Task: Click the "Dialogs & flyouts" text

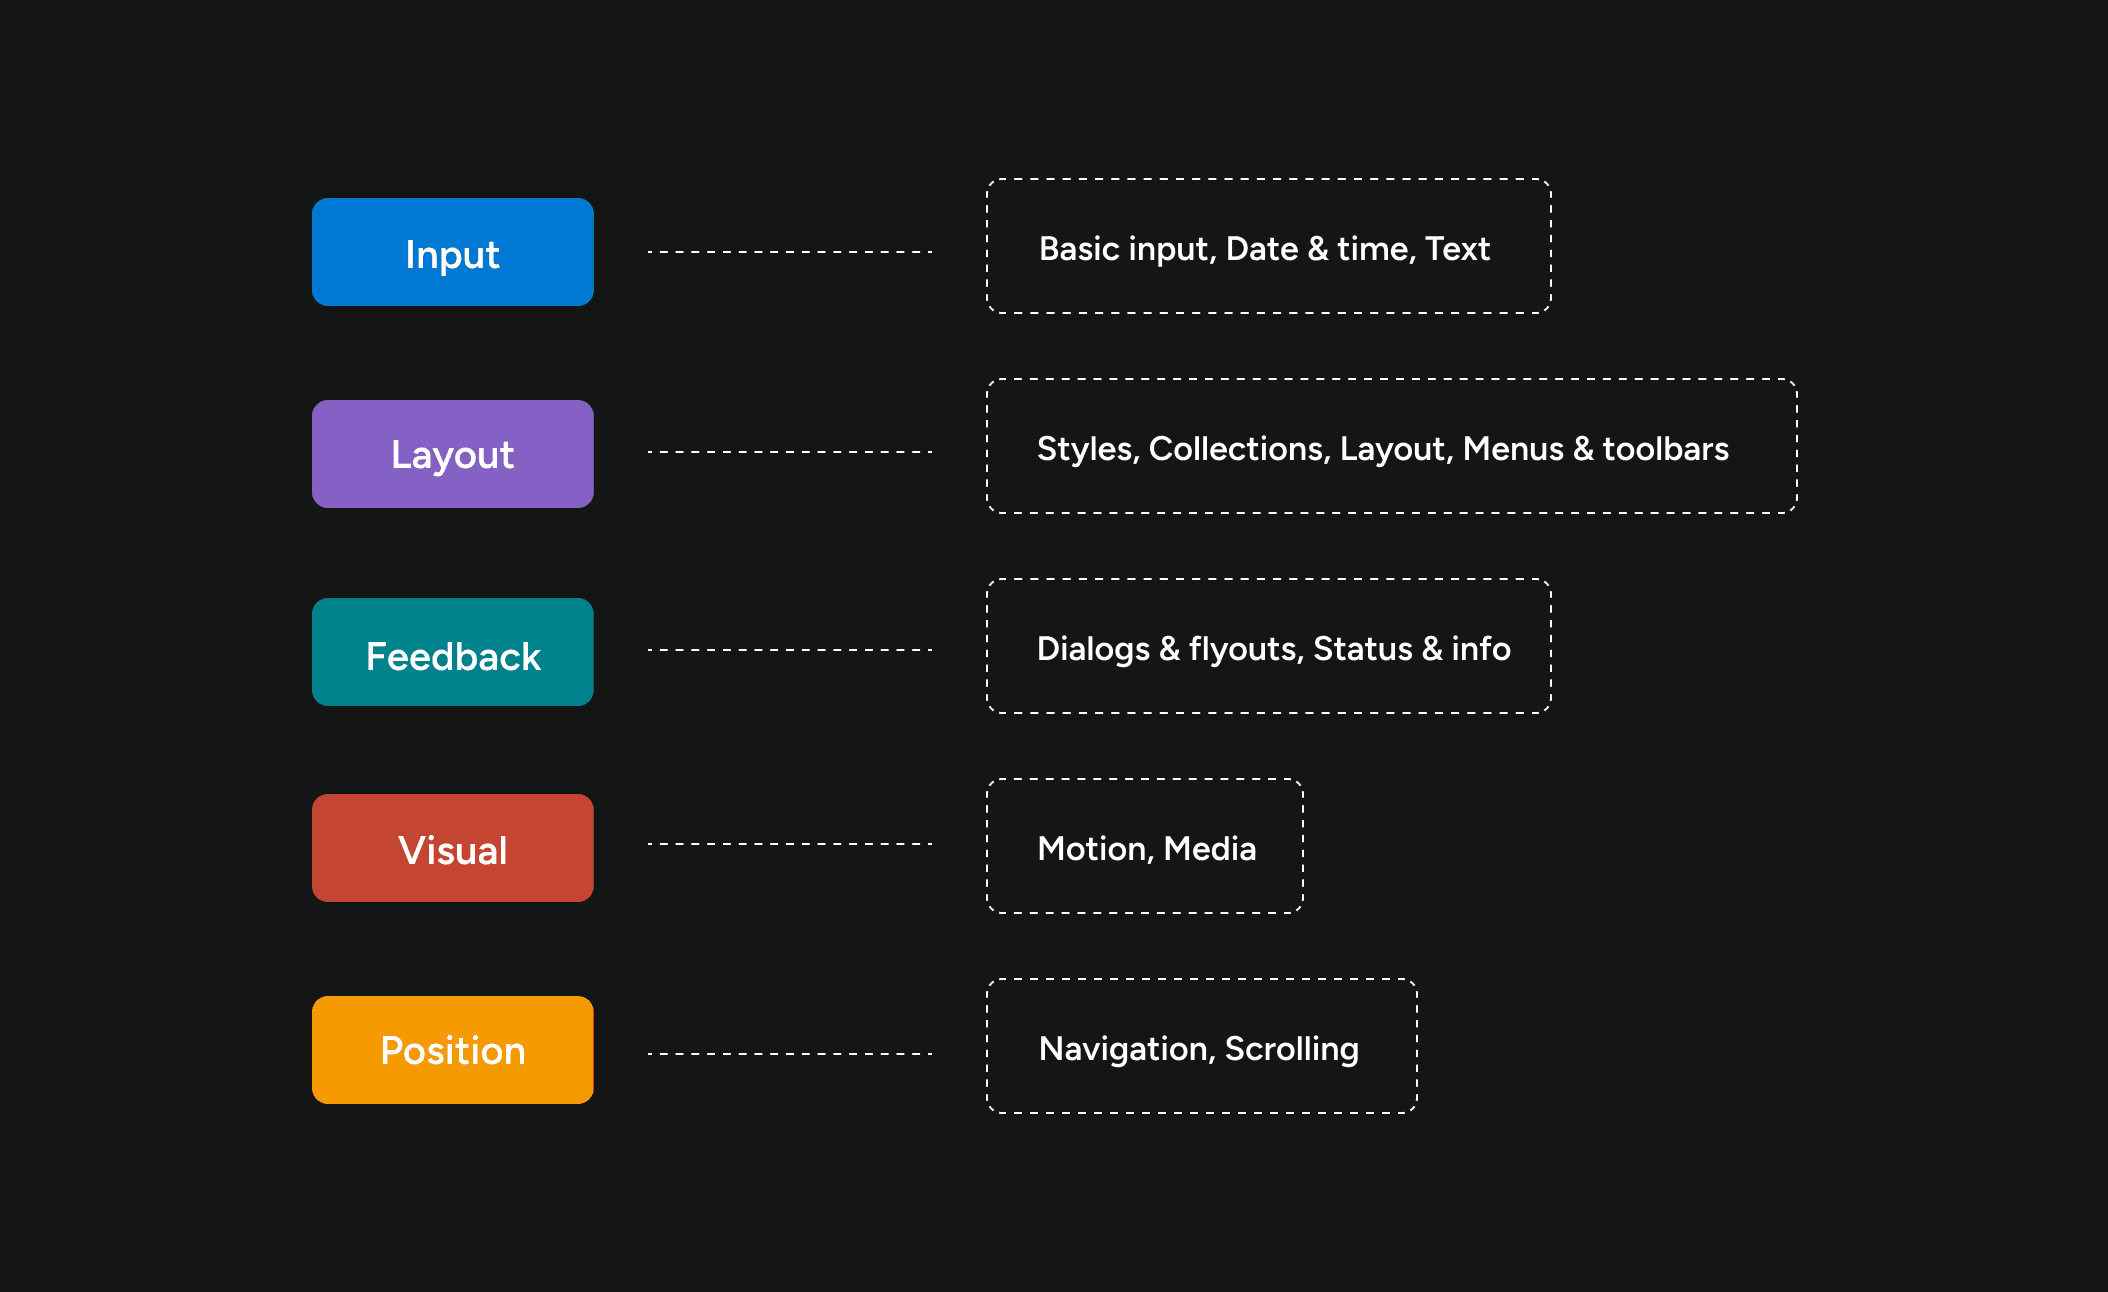Action: 1168,649
